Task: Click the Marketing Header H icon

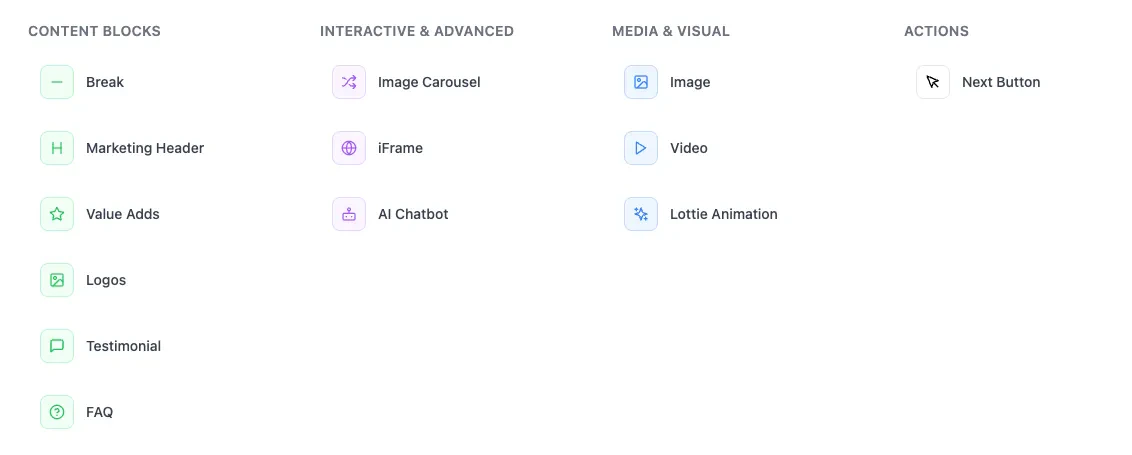Action: 57,148
